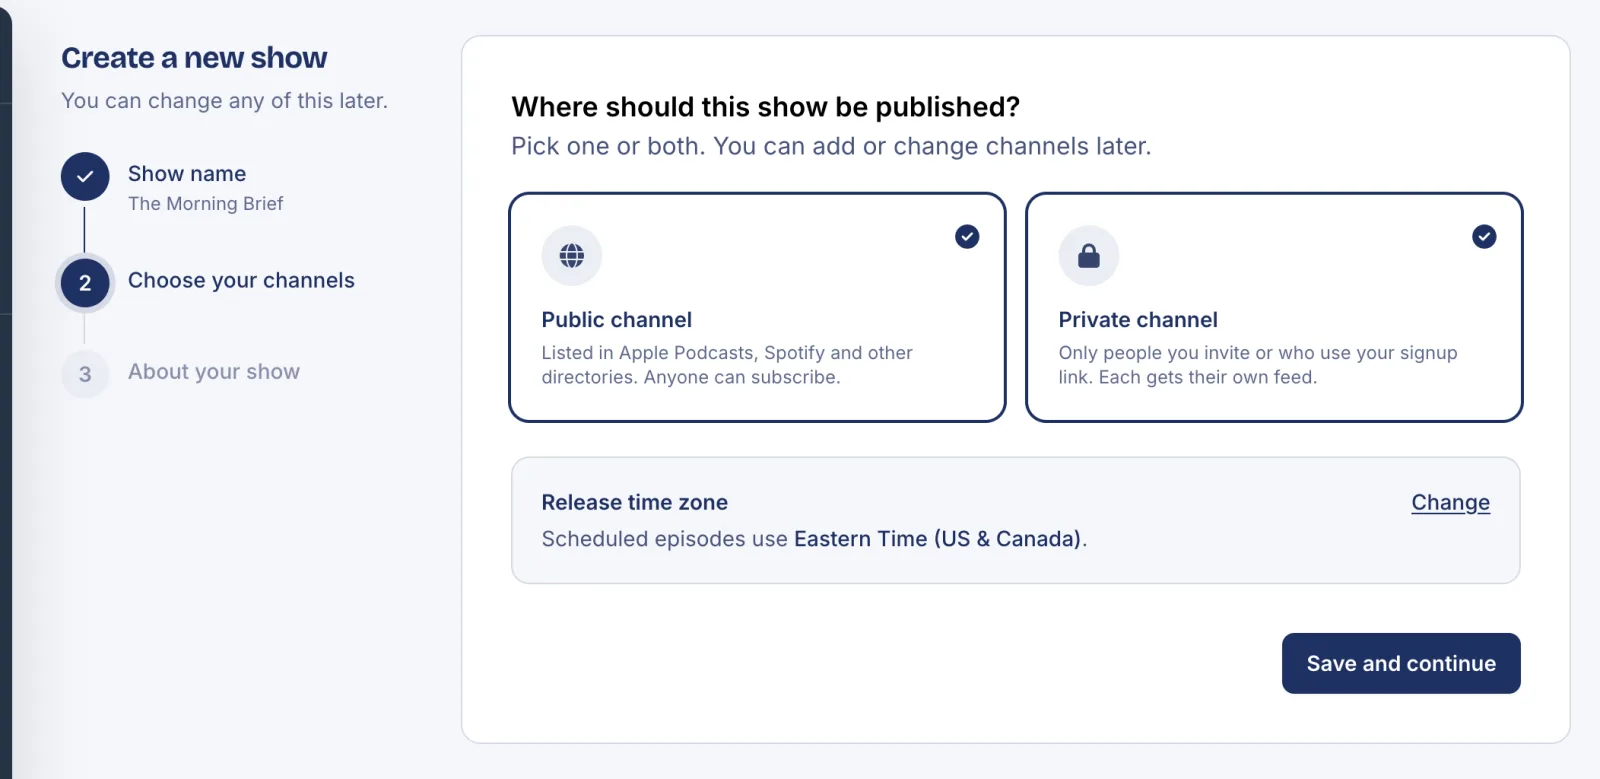This screenshot has height=779, width=1600.
Task: Click the Public channel card title
Action: [617, 320]
